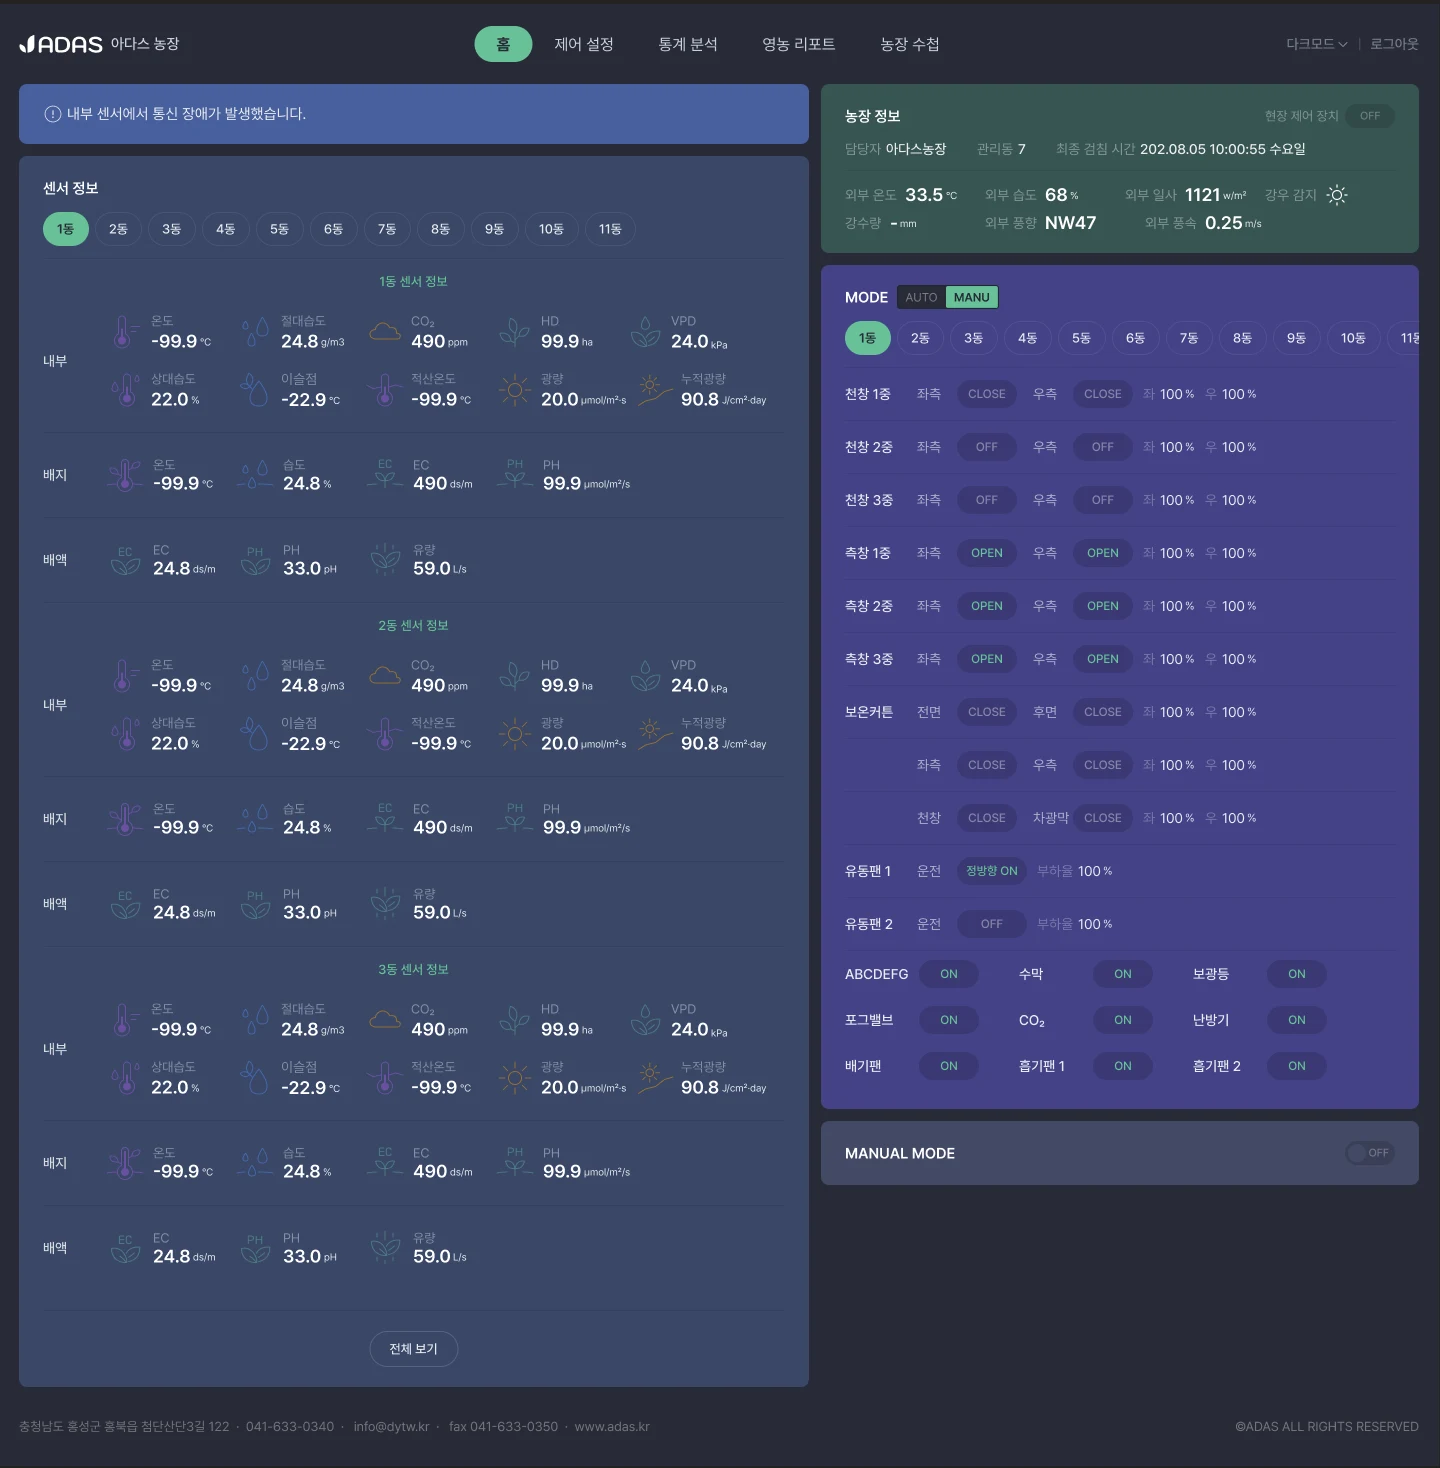This screenshot has height=1468, width=1440.
Task: Open the 천창 1중 좌측 CLOSE selector
Action: pos(987,394)
